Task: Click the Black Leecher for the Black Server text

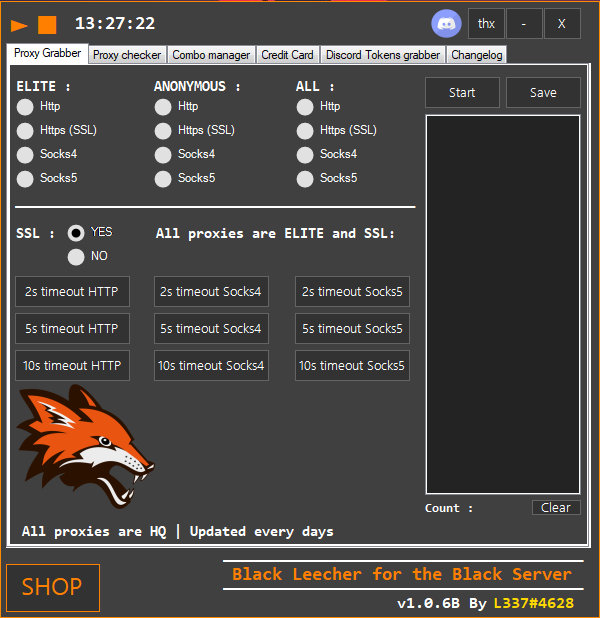Action: 402,575
